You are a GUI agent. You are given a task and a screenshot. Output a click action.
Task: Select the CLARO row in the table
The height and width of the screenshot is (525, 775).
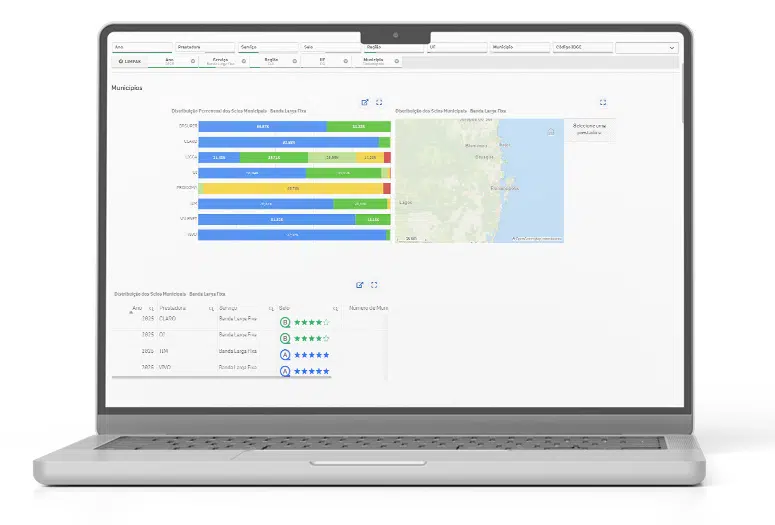tap(175, 320)
